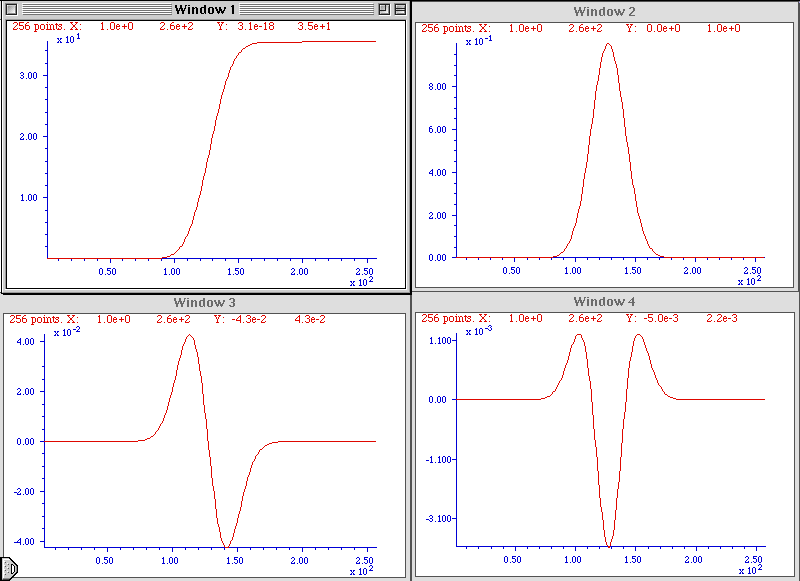Collapse Window 1 using the windowshade box
The image size is (800, 581).
pyautogui.click(x=399, y=9)
